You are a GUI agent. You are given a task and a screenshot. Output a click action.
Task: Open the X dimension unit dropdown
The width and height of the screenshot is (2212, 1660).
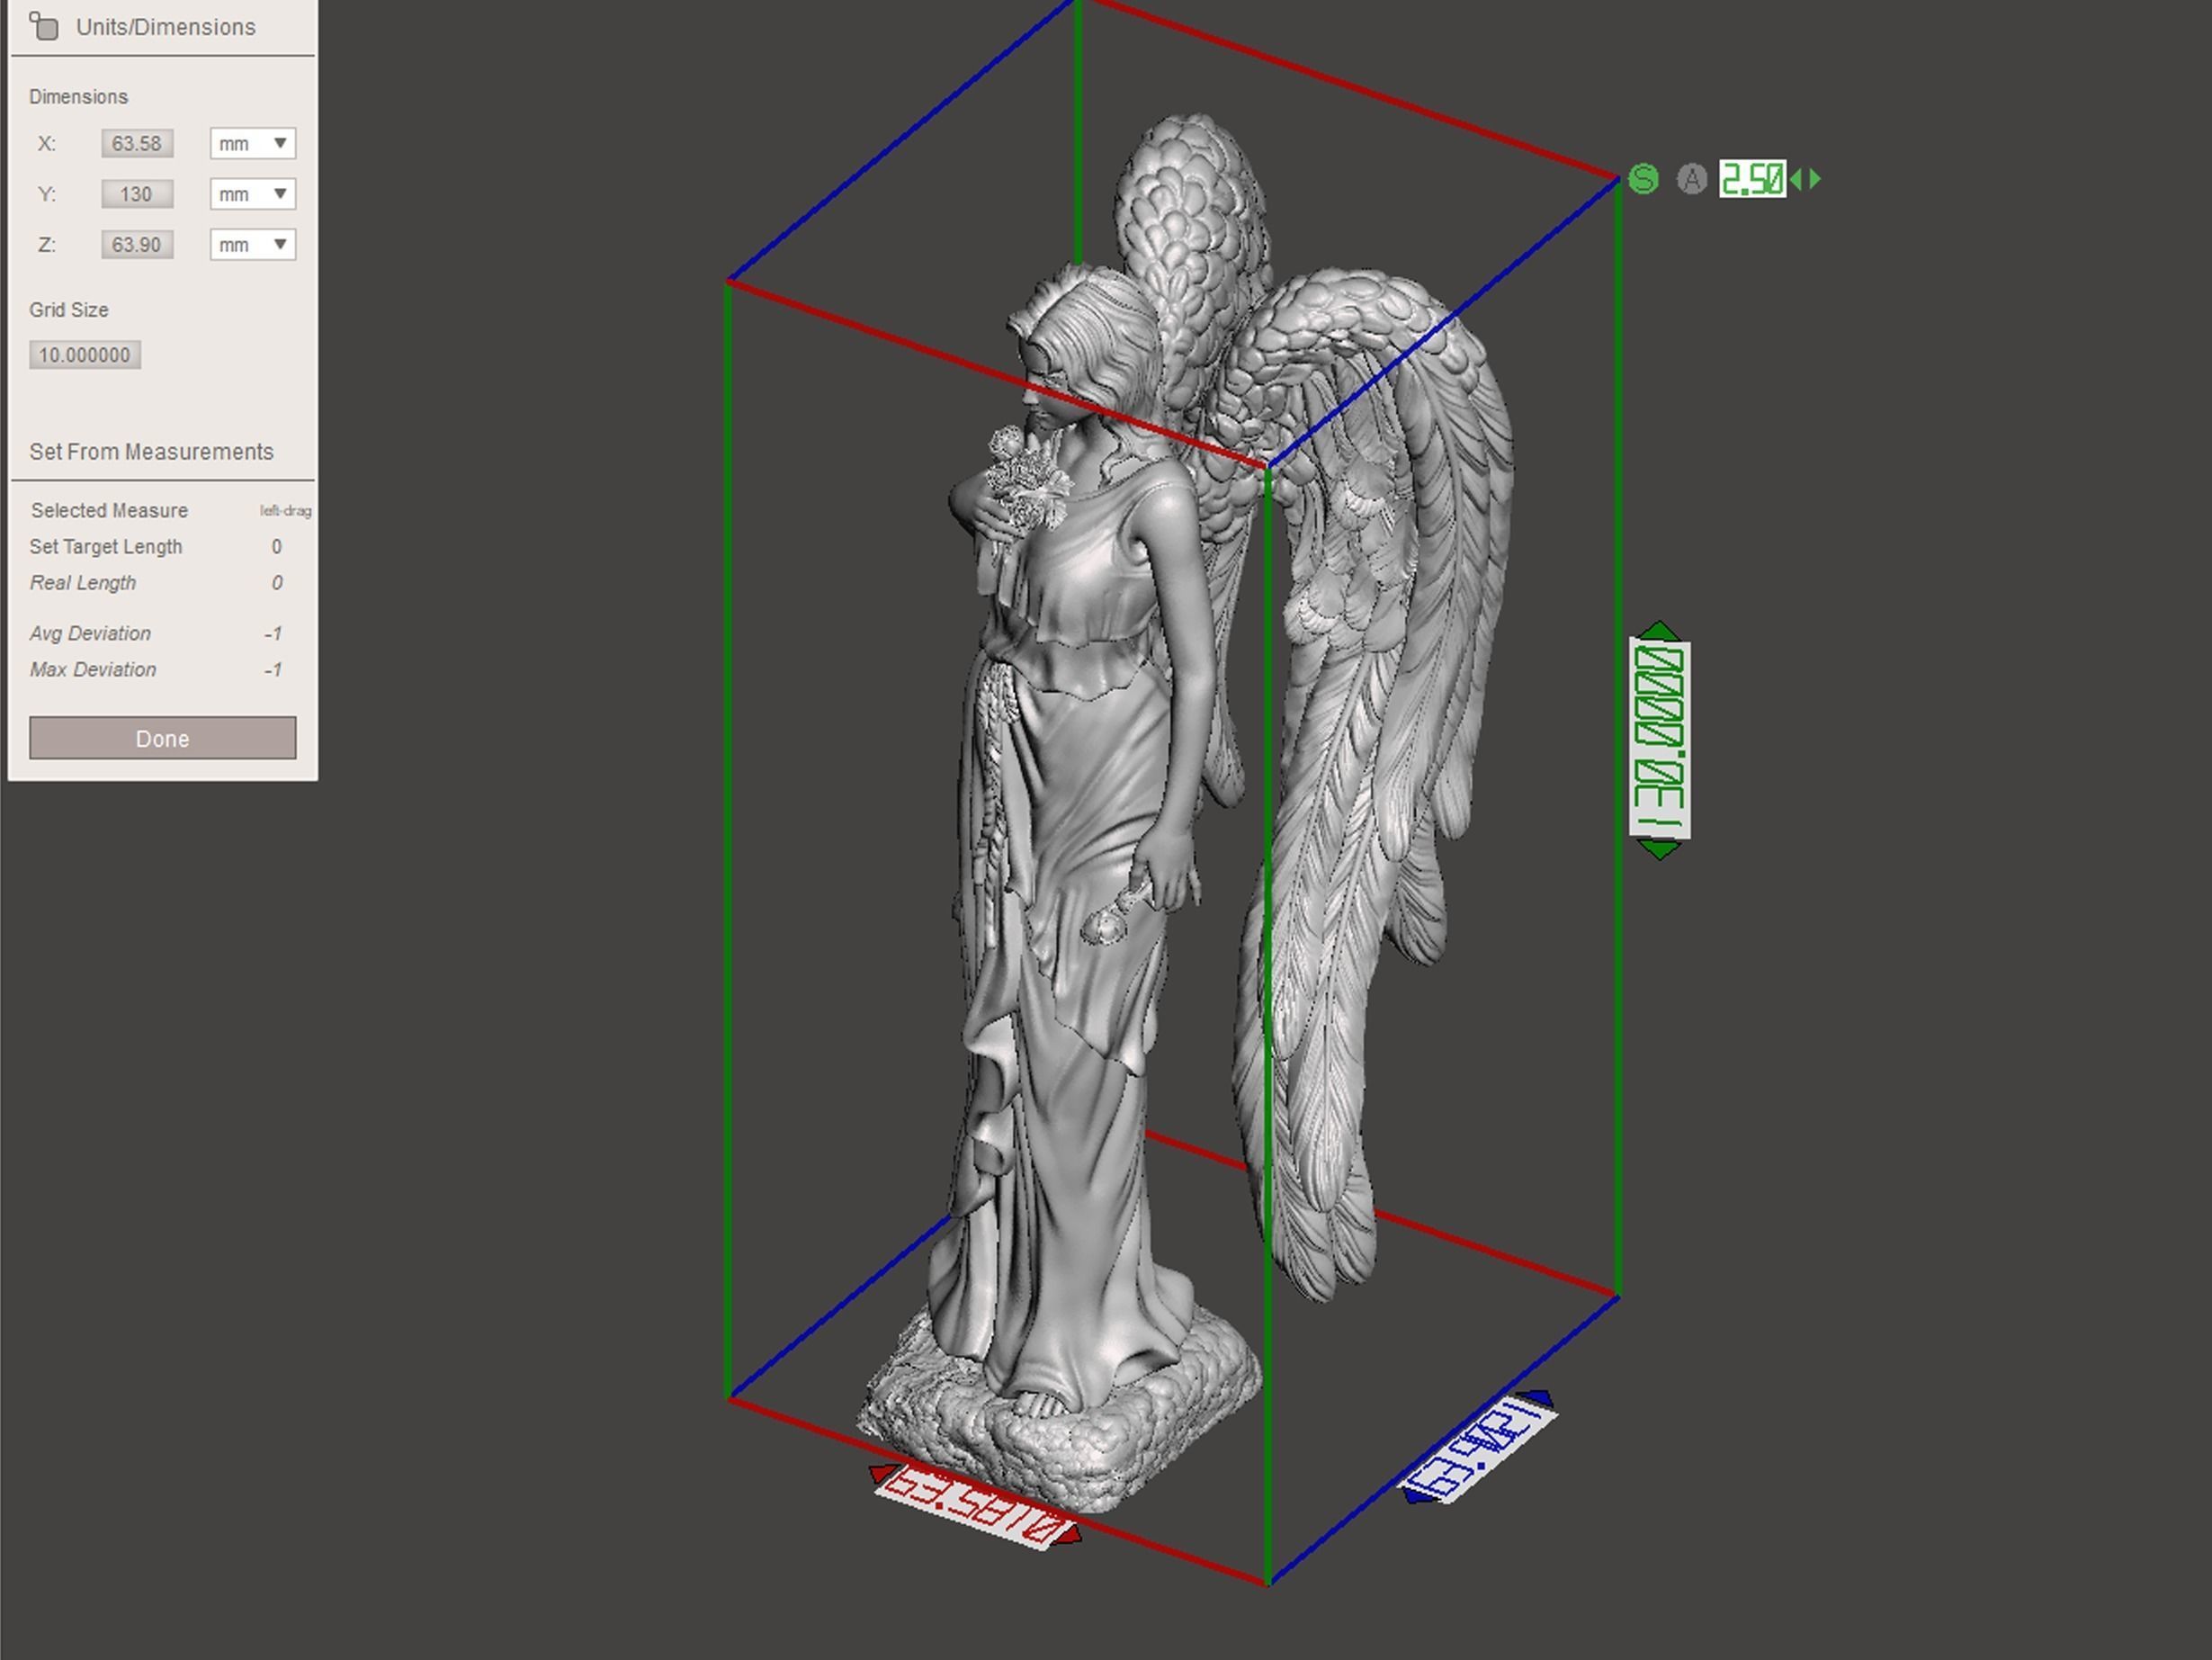(x=253, y=143)
